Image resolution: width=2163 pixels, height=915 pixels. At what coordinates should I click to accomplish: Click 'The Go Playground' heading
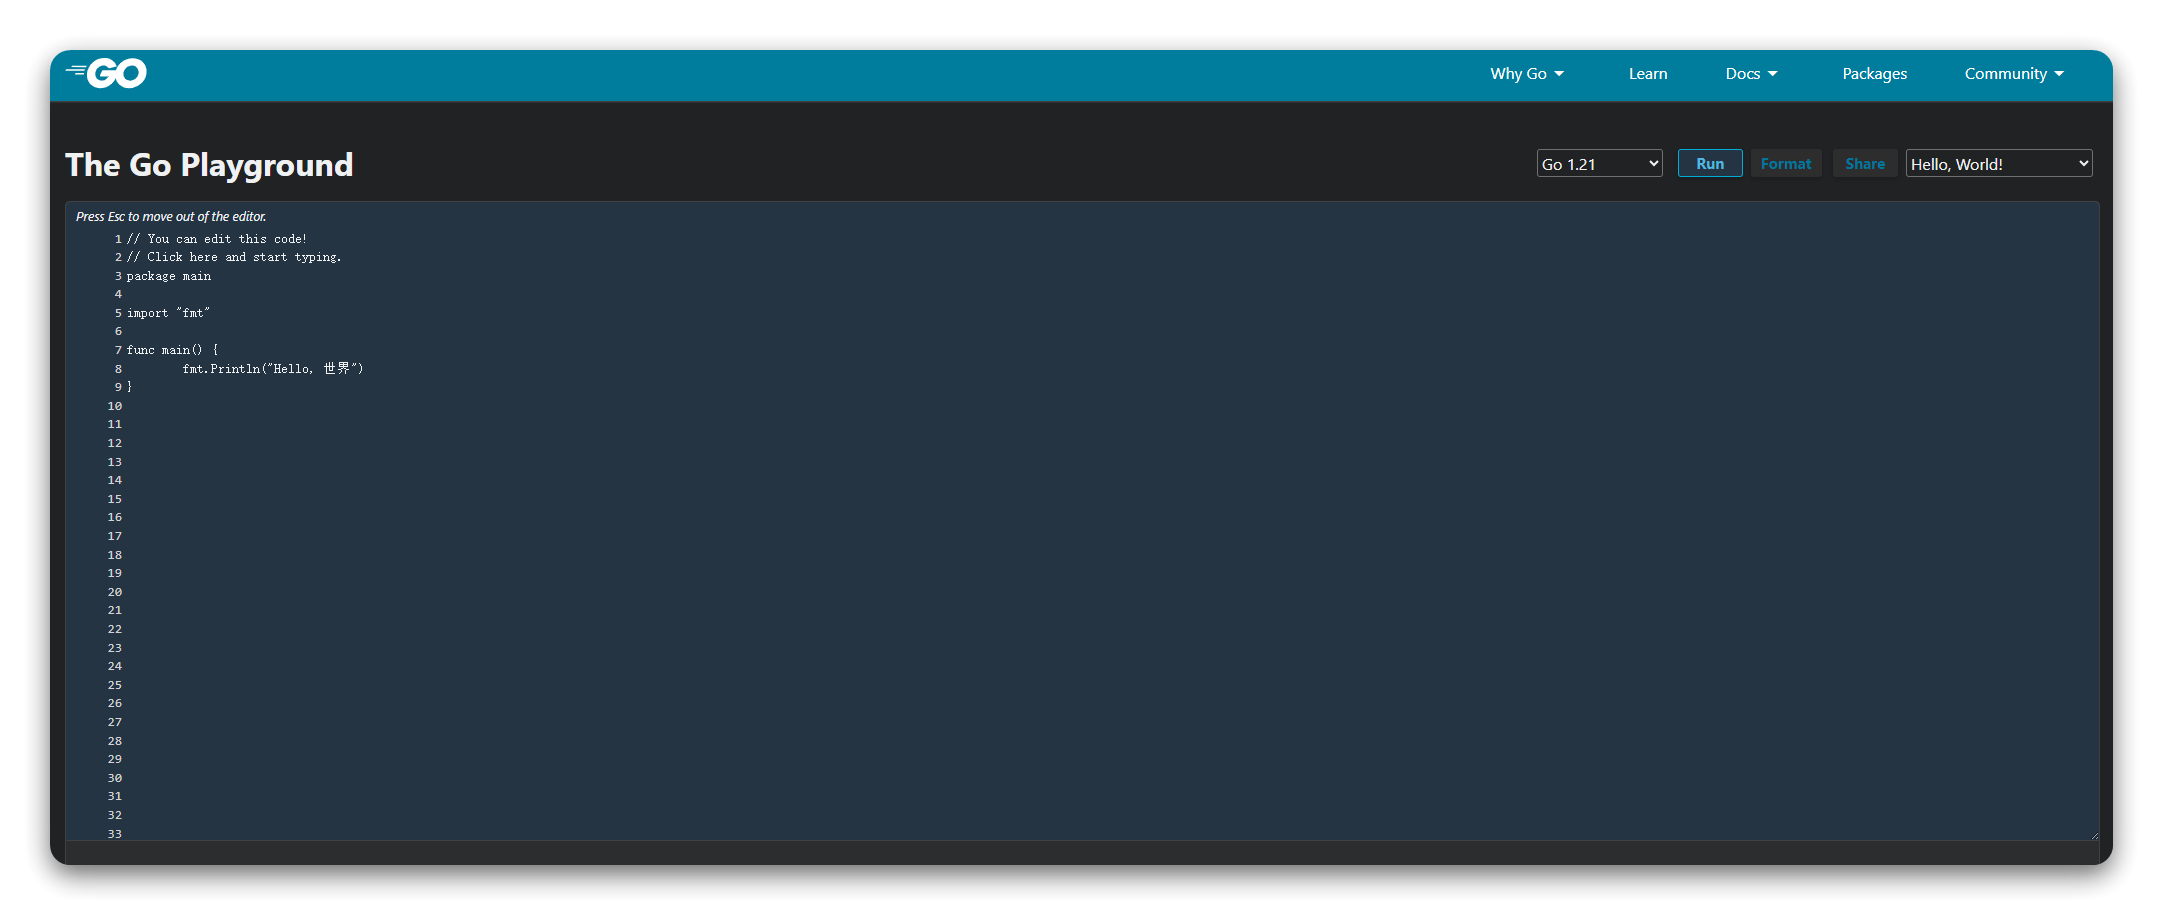click(x=209, y=165)
